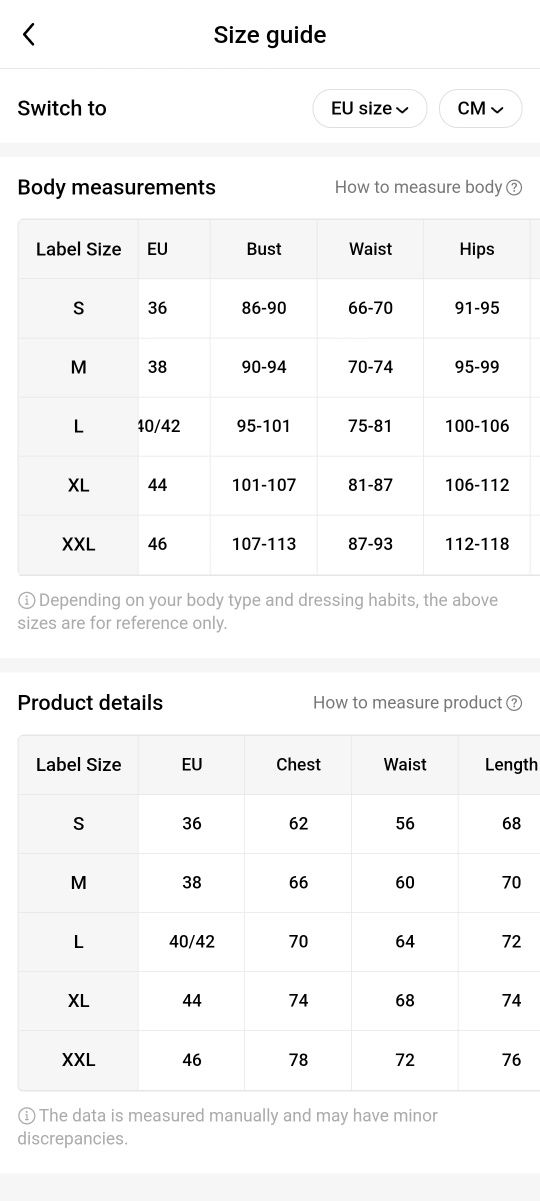Open the CM unit dropdown
Viewport: 540px width, 1201px height.
point(480,108)
